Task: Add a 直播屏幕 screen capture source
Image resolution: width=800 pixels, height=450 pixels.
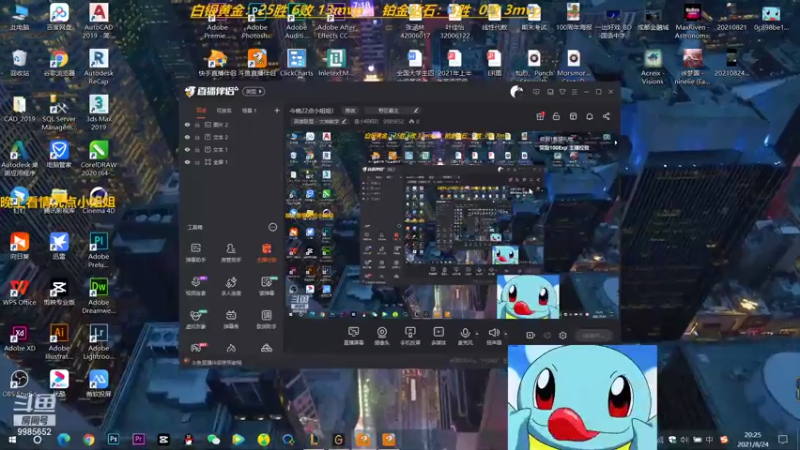Action: pos(354,336)
